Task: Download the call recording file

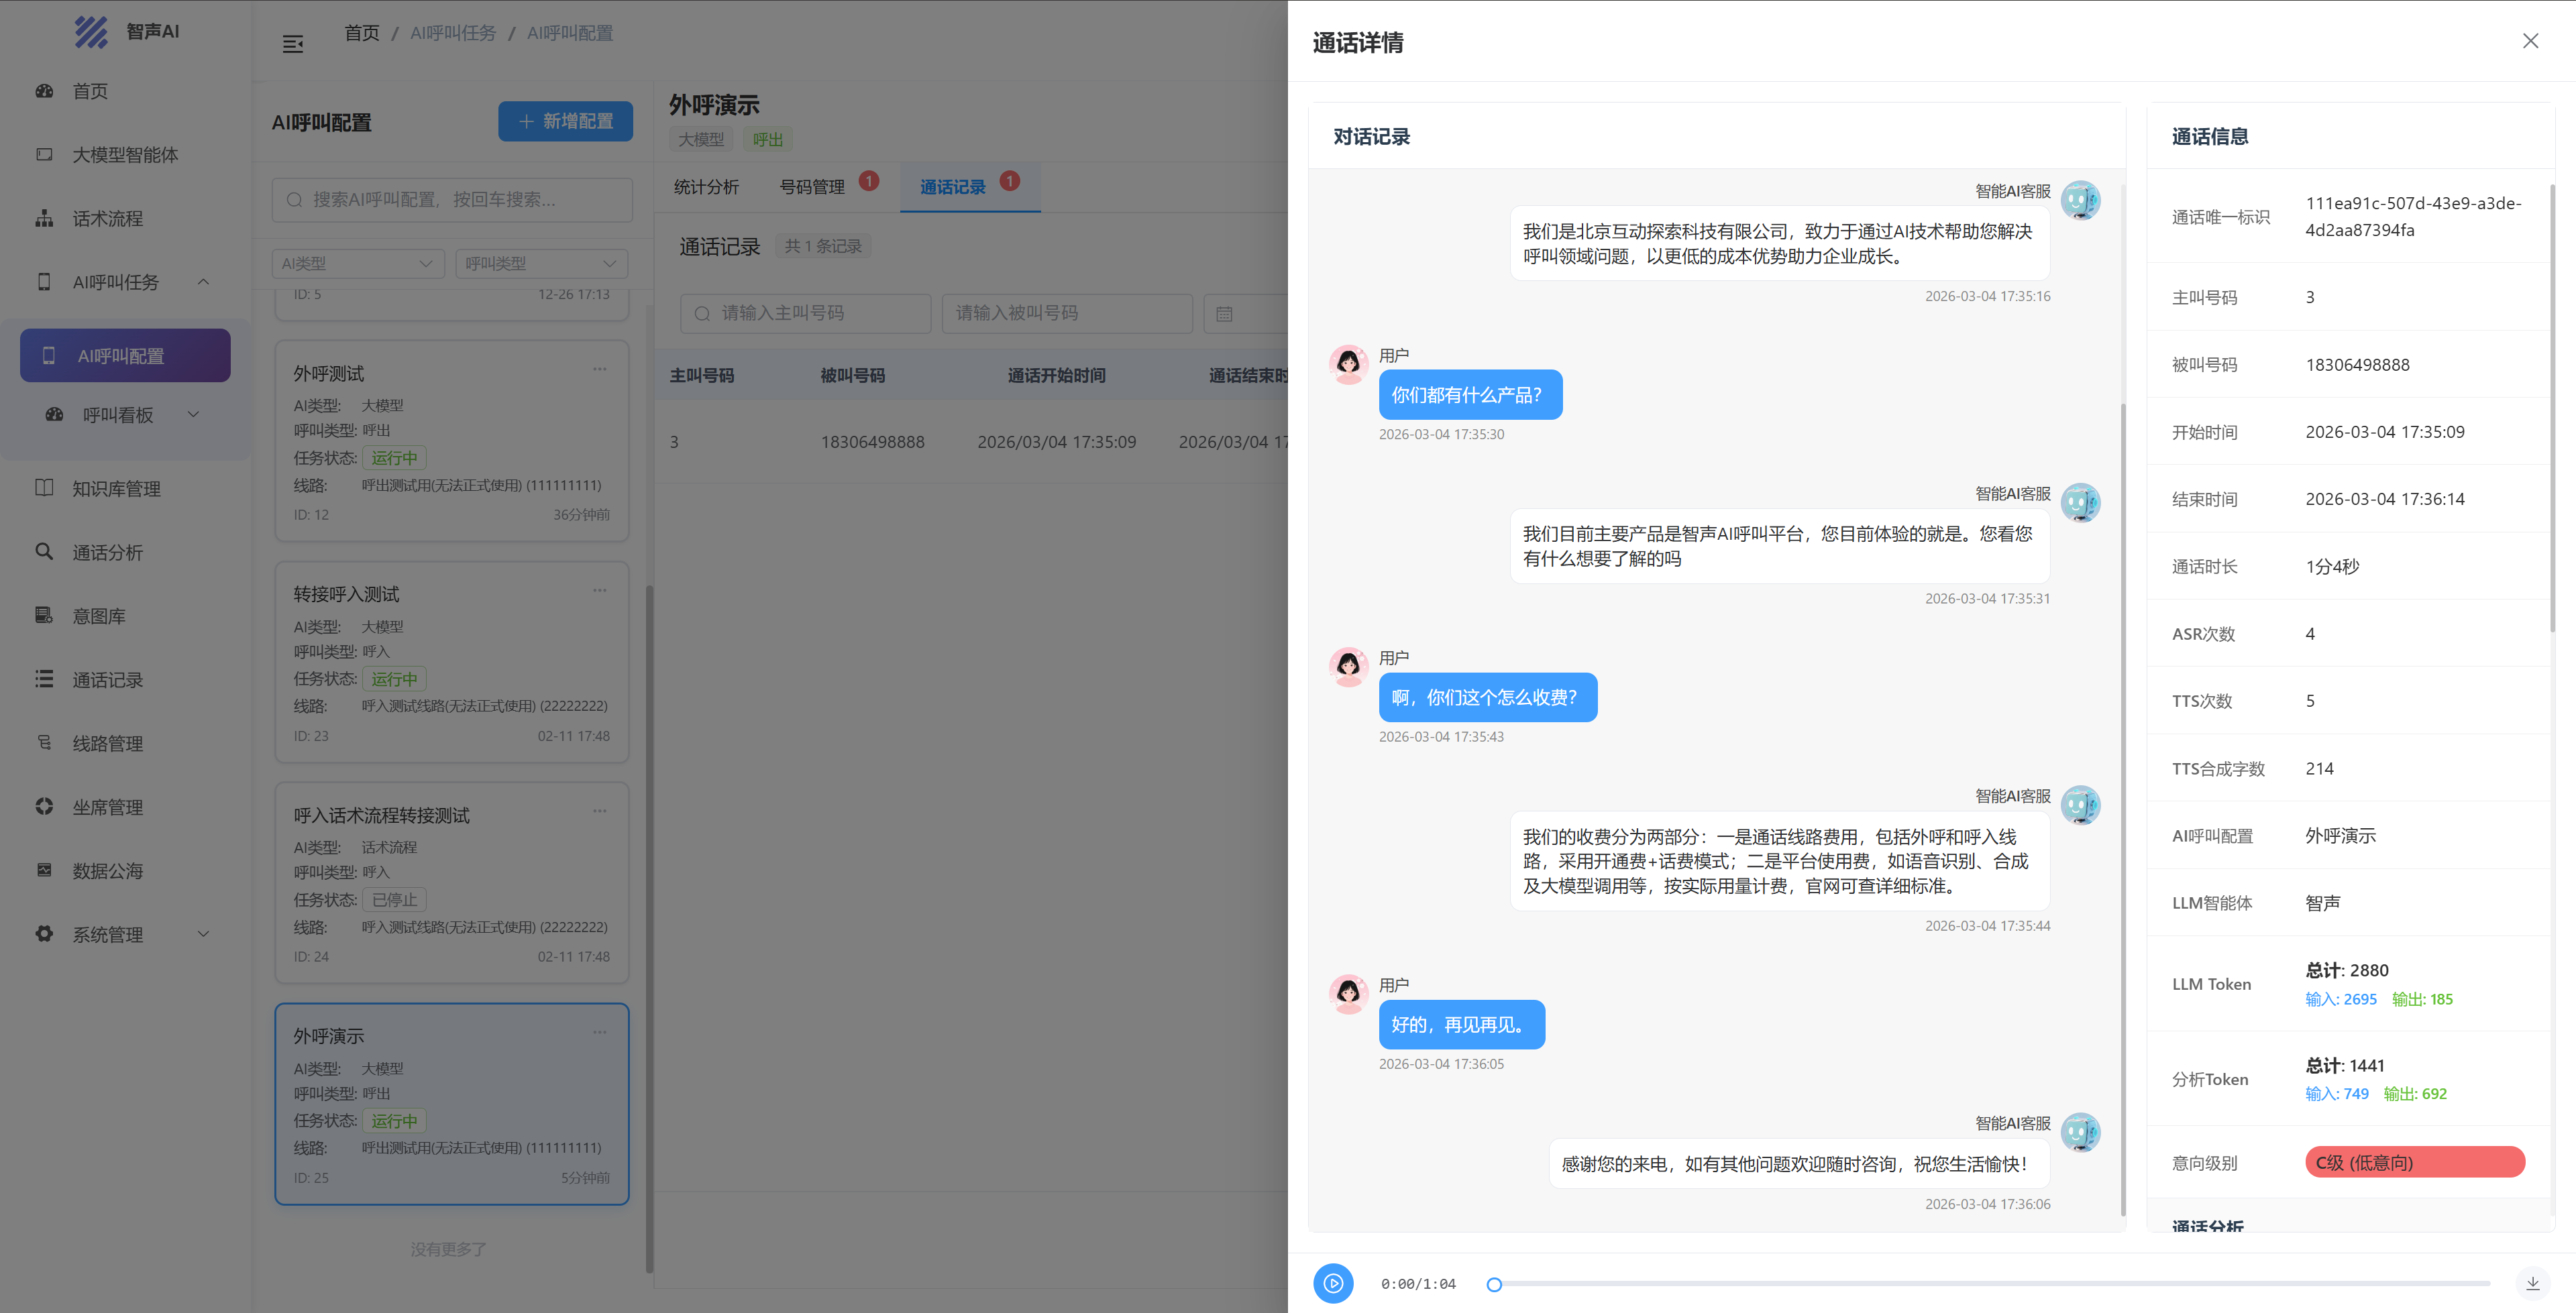Action: [2532, 1283]
